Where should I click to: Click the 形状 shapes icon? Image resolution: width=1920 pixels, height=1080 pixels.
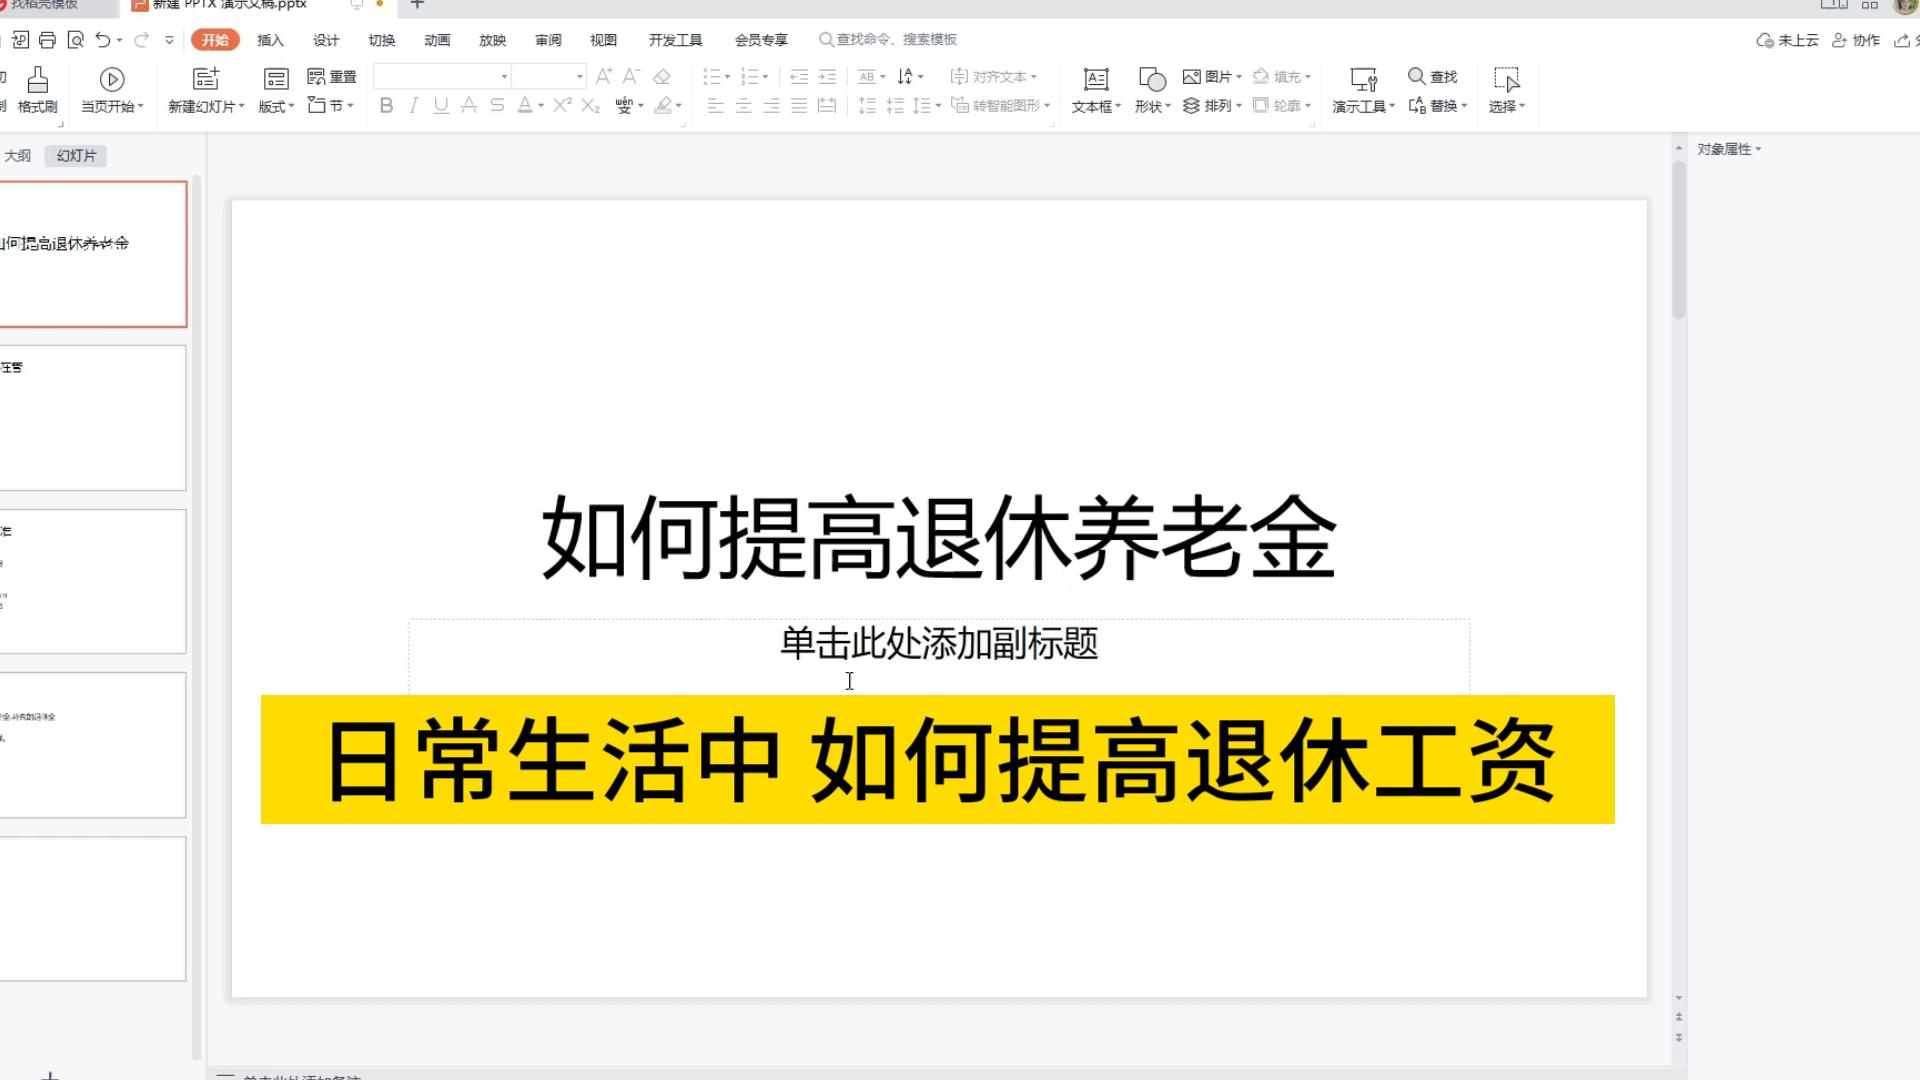click(1152, 79)
